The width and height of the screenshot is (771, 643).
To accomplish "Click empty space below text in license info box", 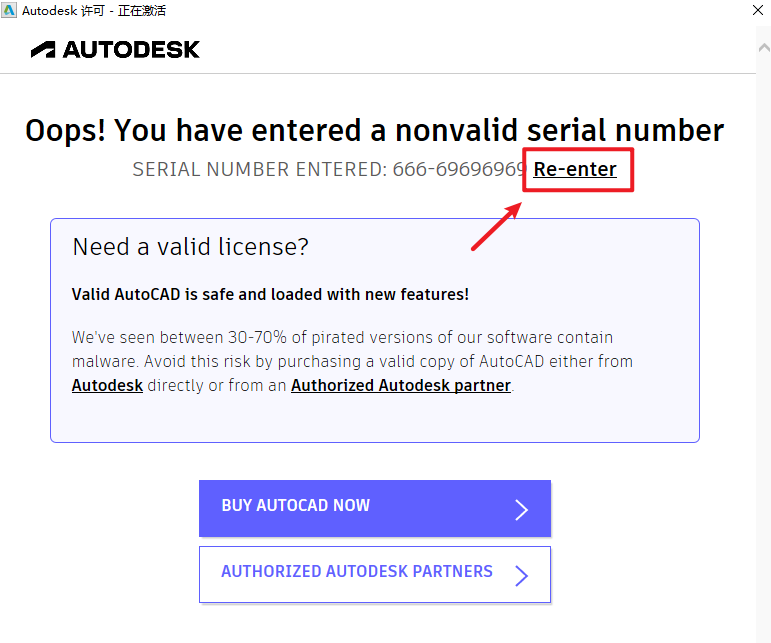I will (x=374, y=418).
